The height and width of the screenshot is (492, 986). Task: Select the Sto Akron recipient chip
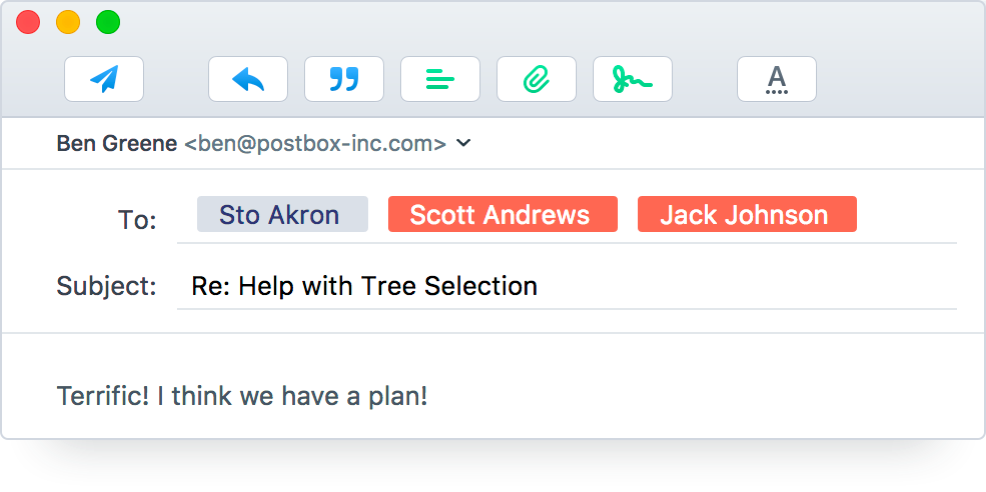(x=282, y=214)
